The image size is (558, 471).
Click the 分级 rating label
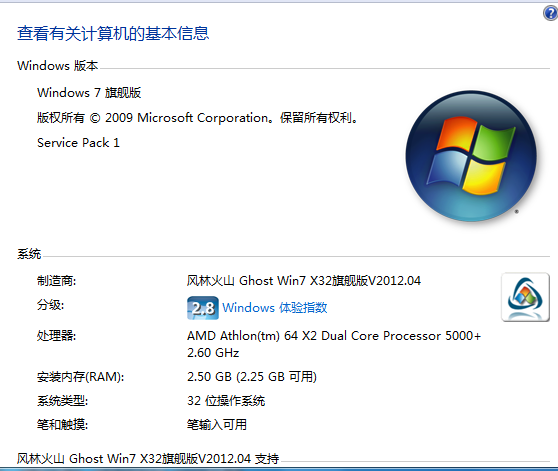click(50, 305)
